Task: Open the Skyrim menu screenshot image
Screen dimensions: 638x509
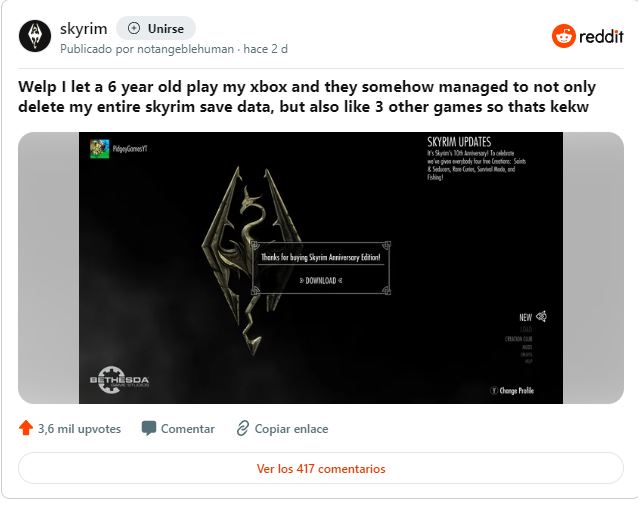Action: pyautogui.click(x=321, y=268)
